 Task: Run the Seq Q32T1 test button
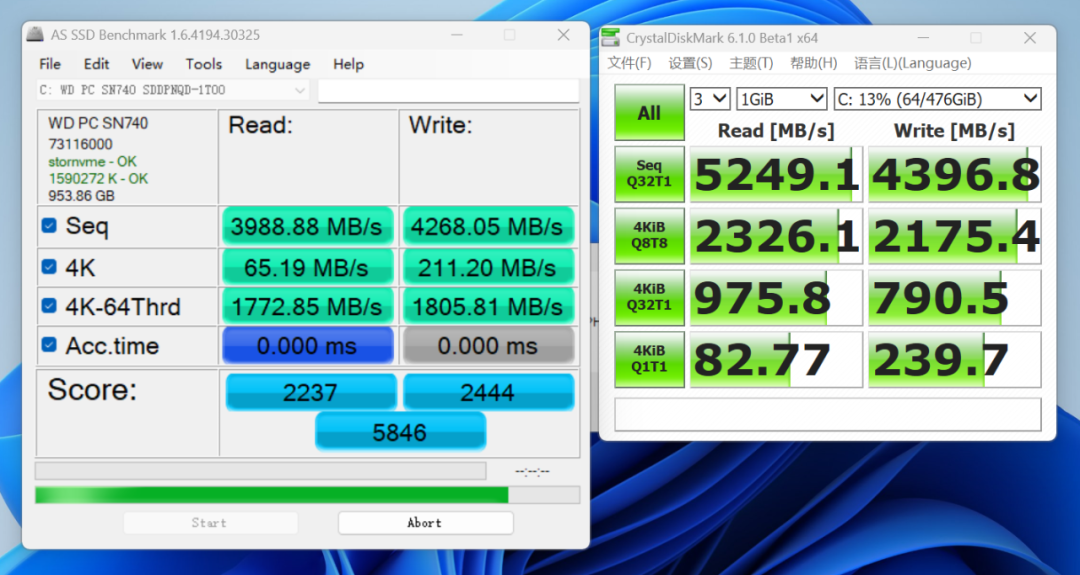click(x=649, y=174)
